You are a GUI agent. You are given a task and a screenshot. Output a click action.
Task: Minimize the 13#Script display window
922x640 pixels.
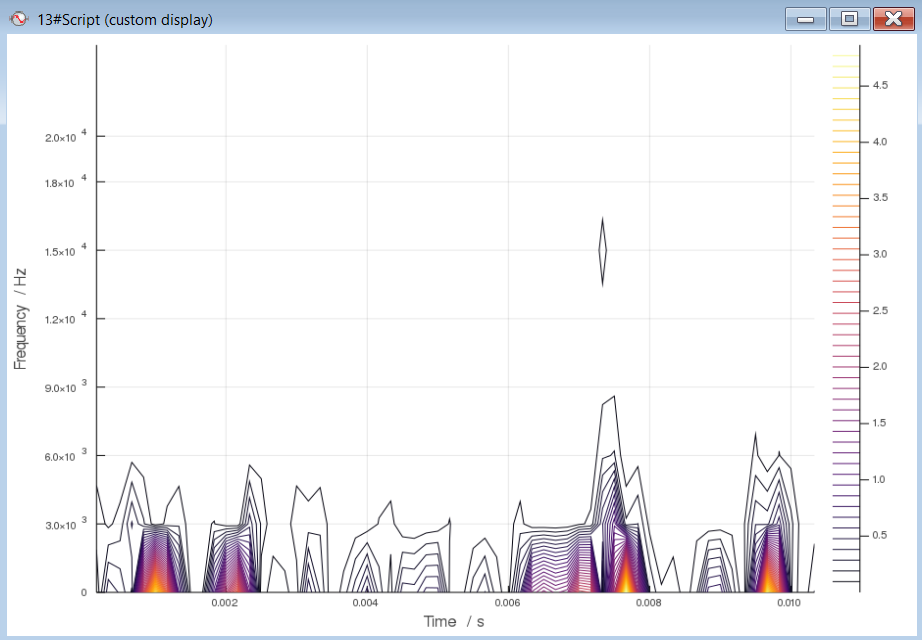pos(805,19)
